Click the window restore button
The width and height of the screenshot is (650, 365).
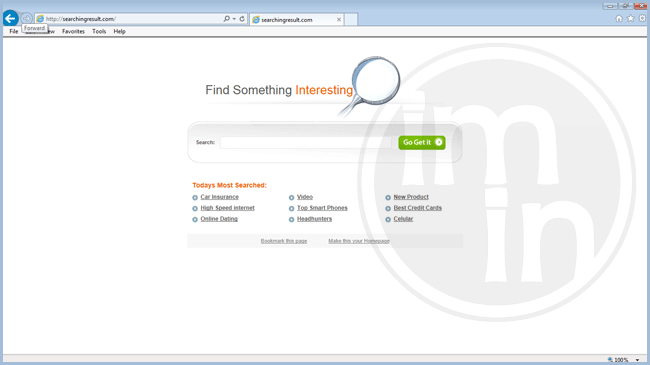click(625, 6)
